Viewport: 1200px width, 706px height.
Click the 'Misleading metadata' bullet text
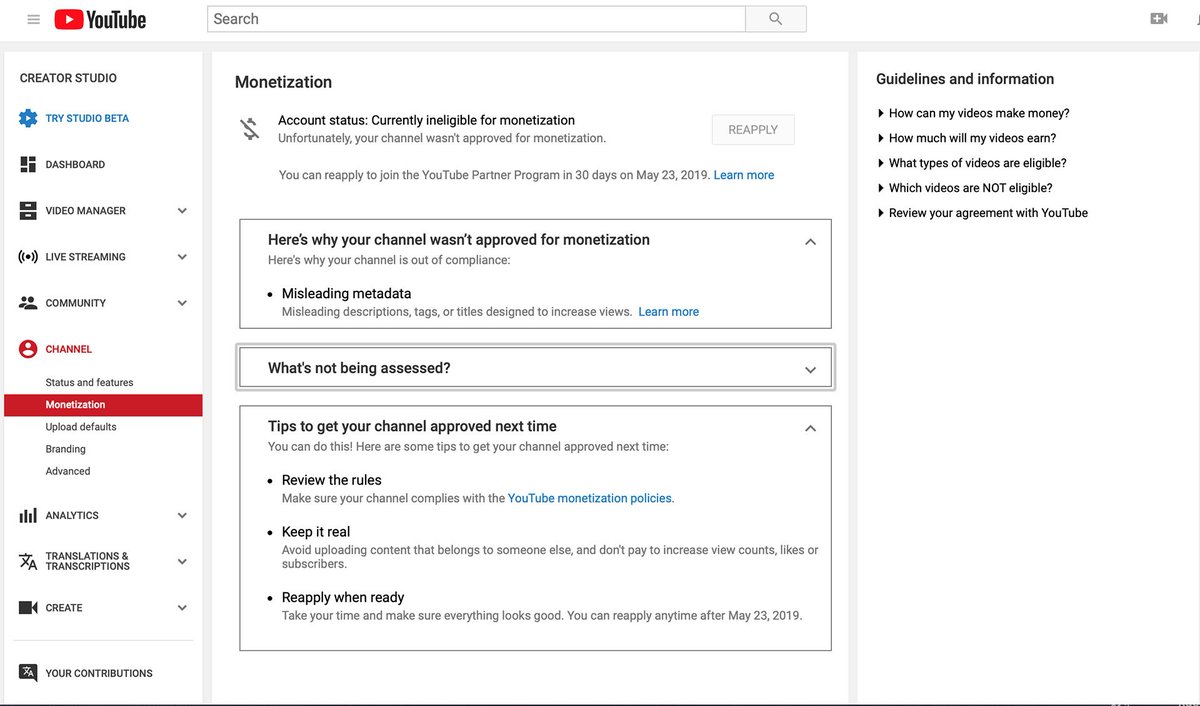[346, 294]
